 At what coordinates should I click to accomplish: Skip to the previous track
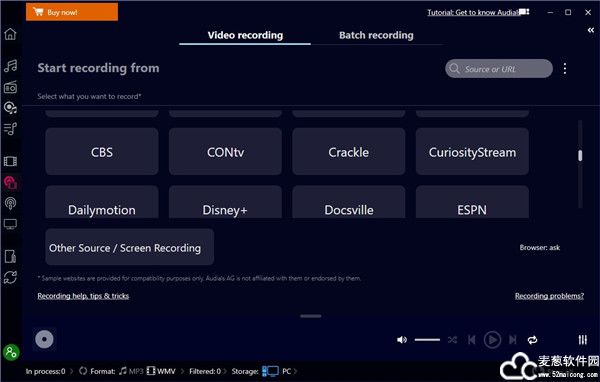(x=471, y=340)
